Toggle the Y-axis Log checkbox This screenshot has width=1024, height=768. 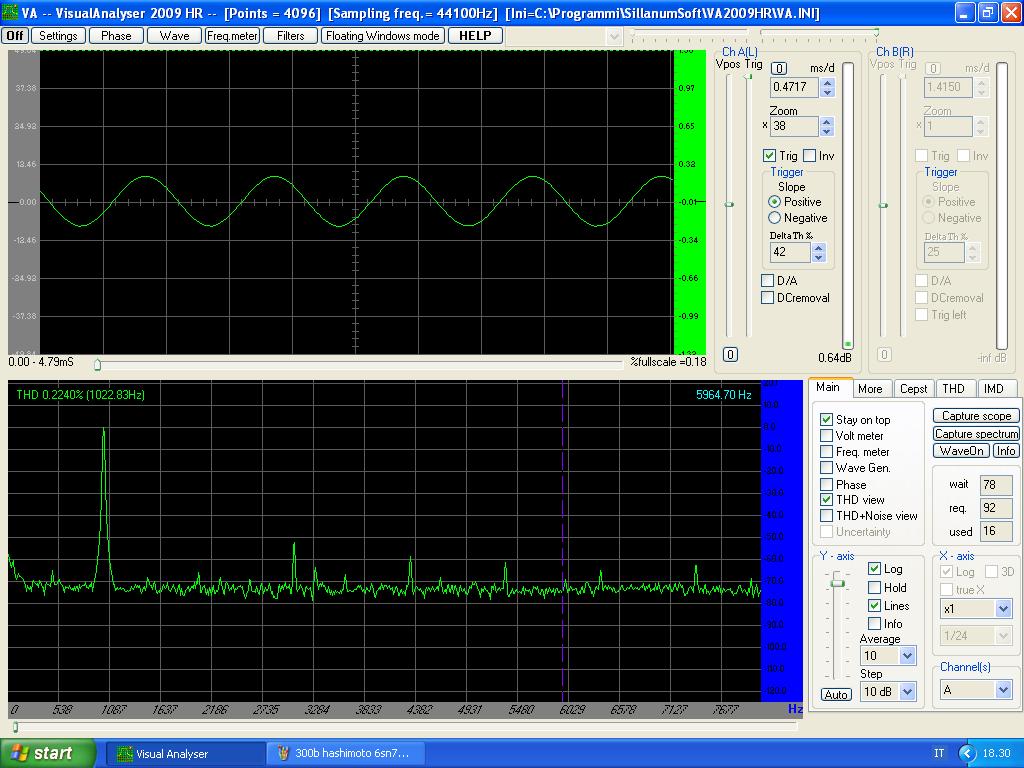pos(874,569)
